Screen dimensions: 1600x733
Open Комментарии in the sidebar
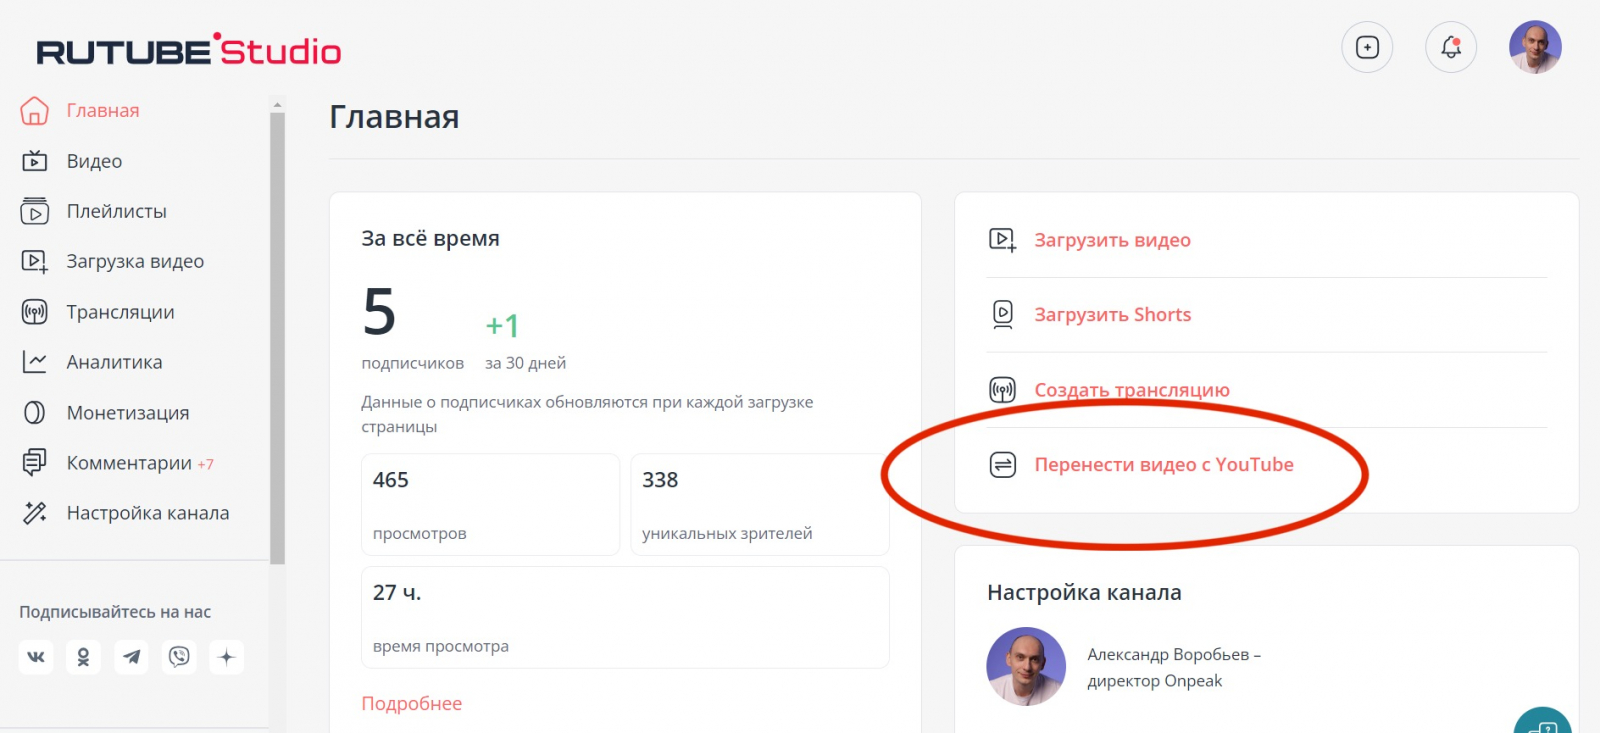point(129,463)
